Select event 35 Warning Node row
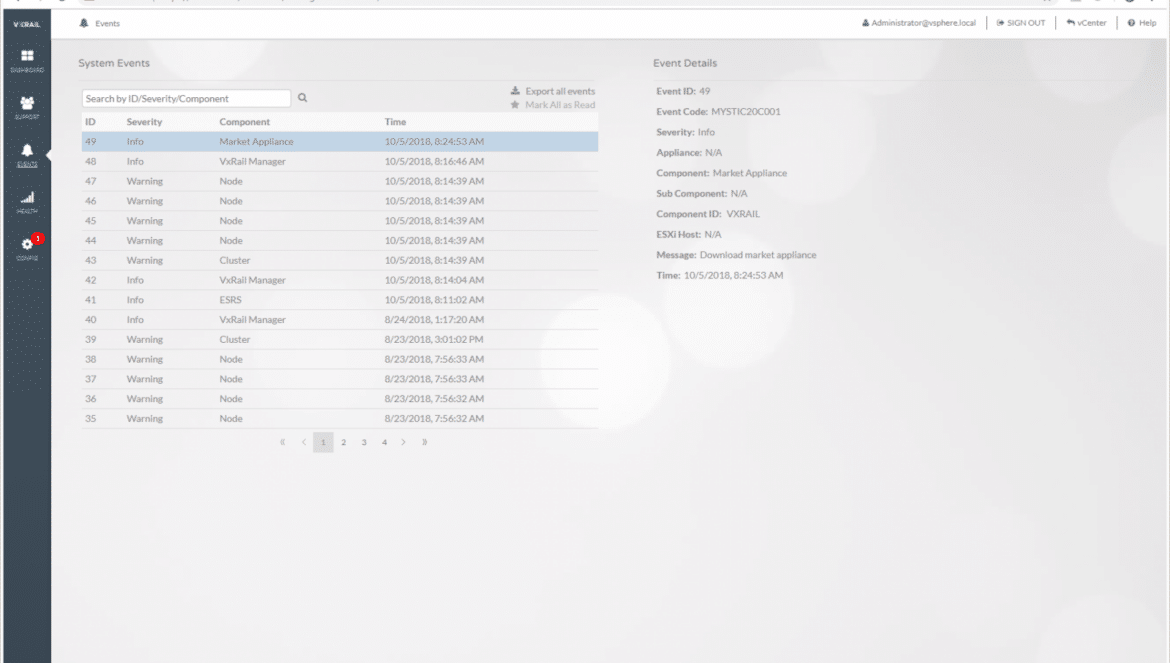The width and height of the screenshot is (1170, 663). coord(340,418)
